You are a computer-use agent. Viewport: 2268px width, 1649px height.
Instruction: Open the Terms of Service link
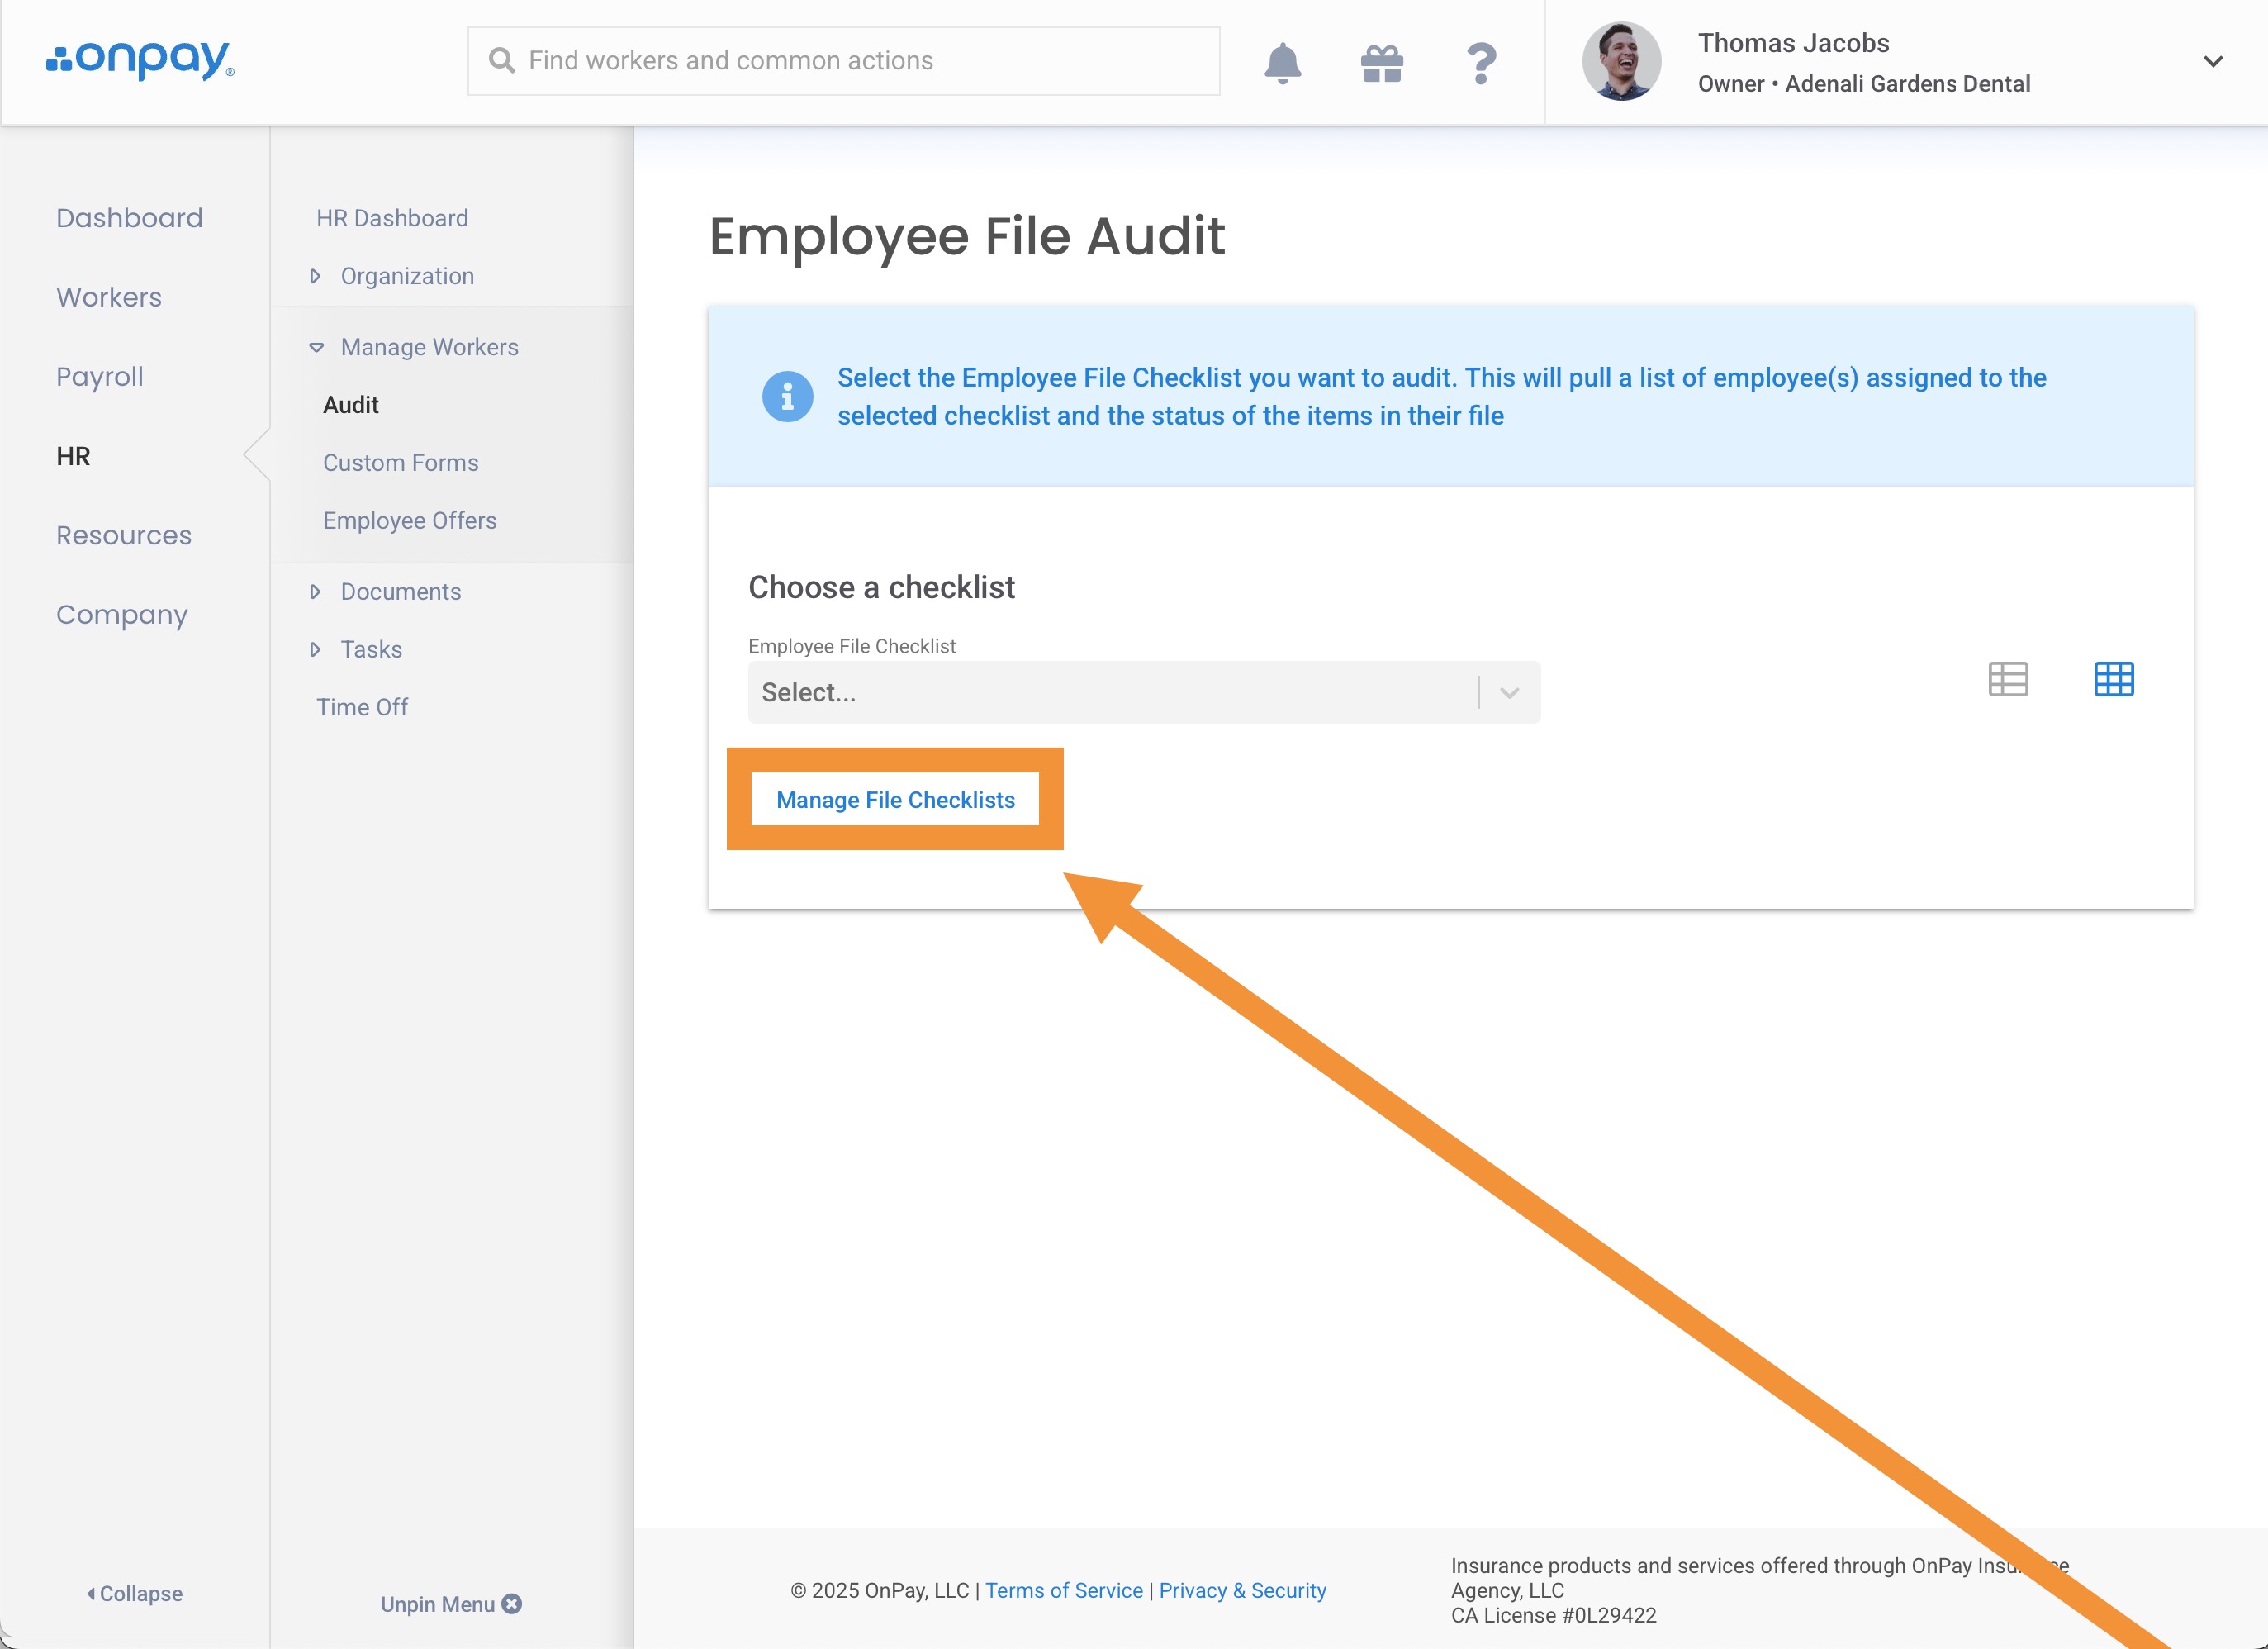(1064, 1590)
